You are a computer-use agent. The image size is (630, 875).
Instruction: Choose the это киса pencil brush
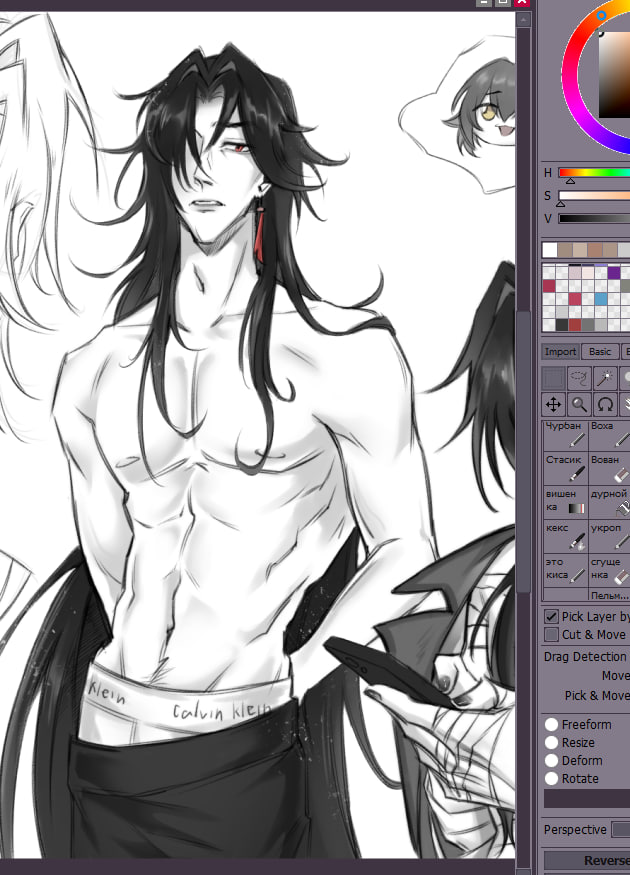coord(565,570)
